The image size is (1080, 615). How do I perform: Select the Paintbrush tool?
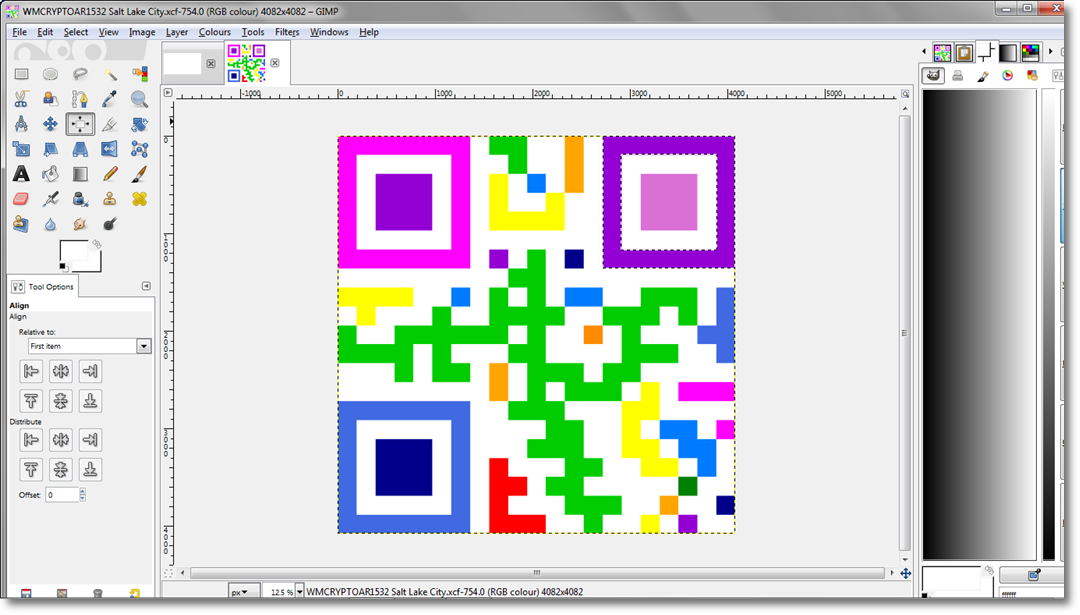139,174
